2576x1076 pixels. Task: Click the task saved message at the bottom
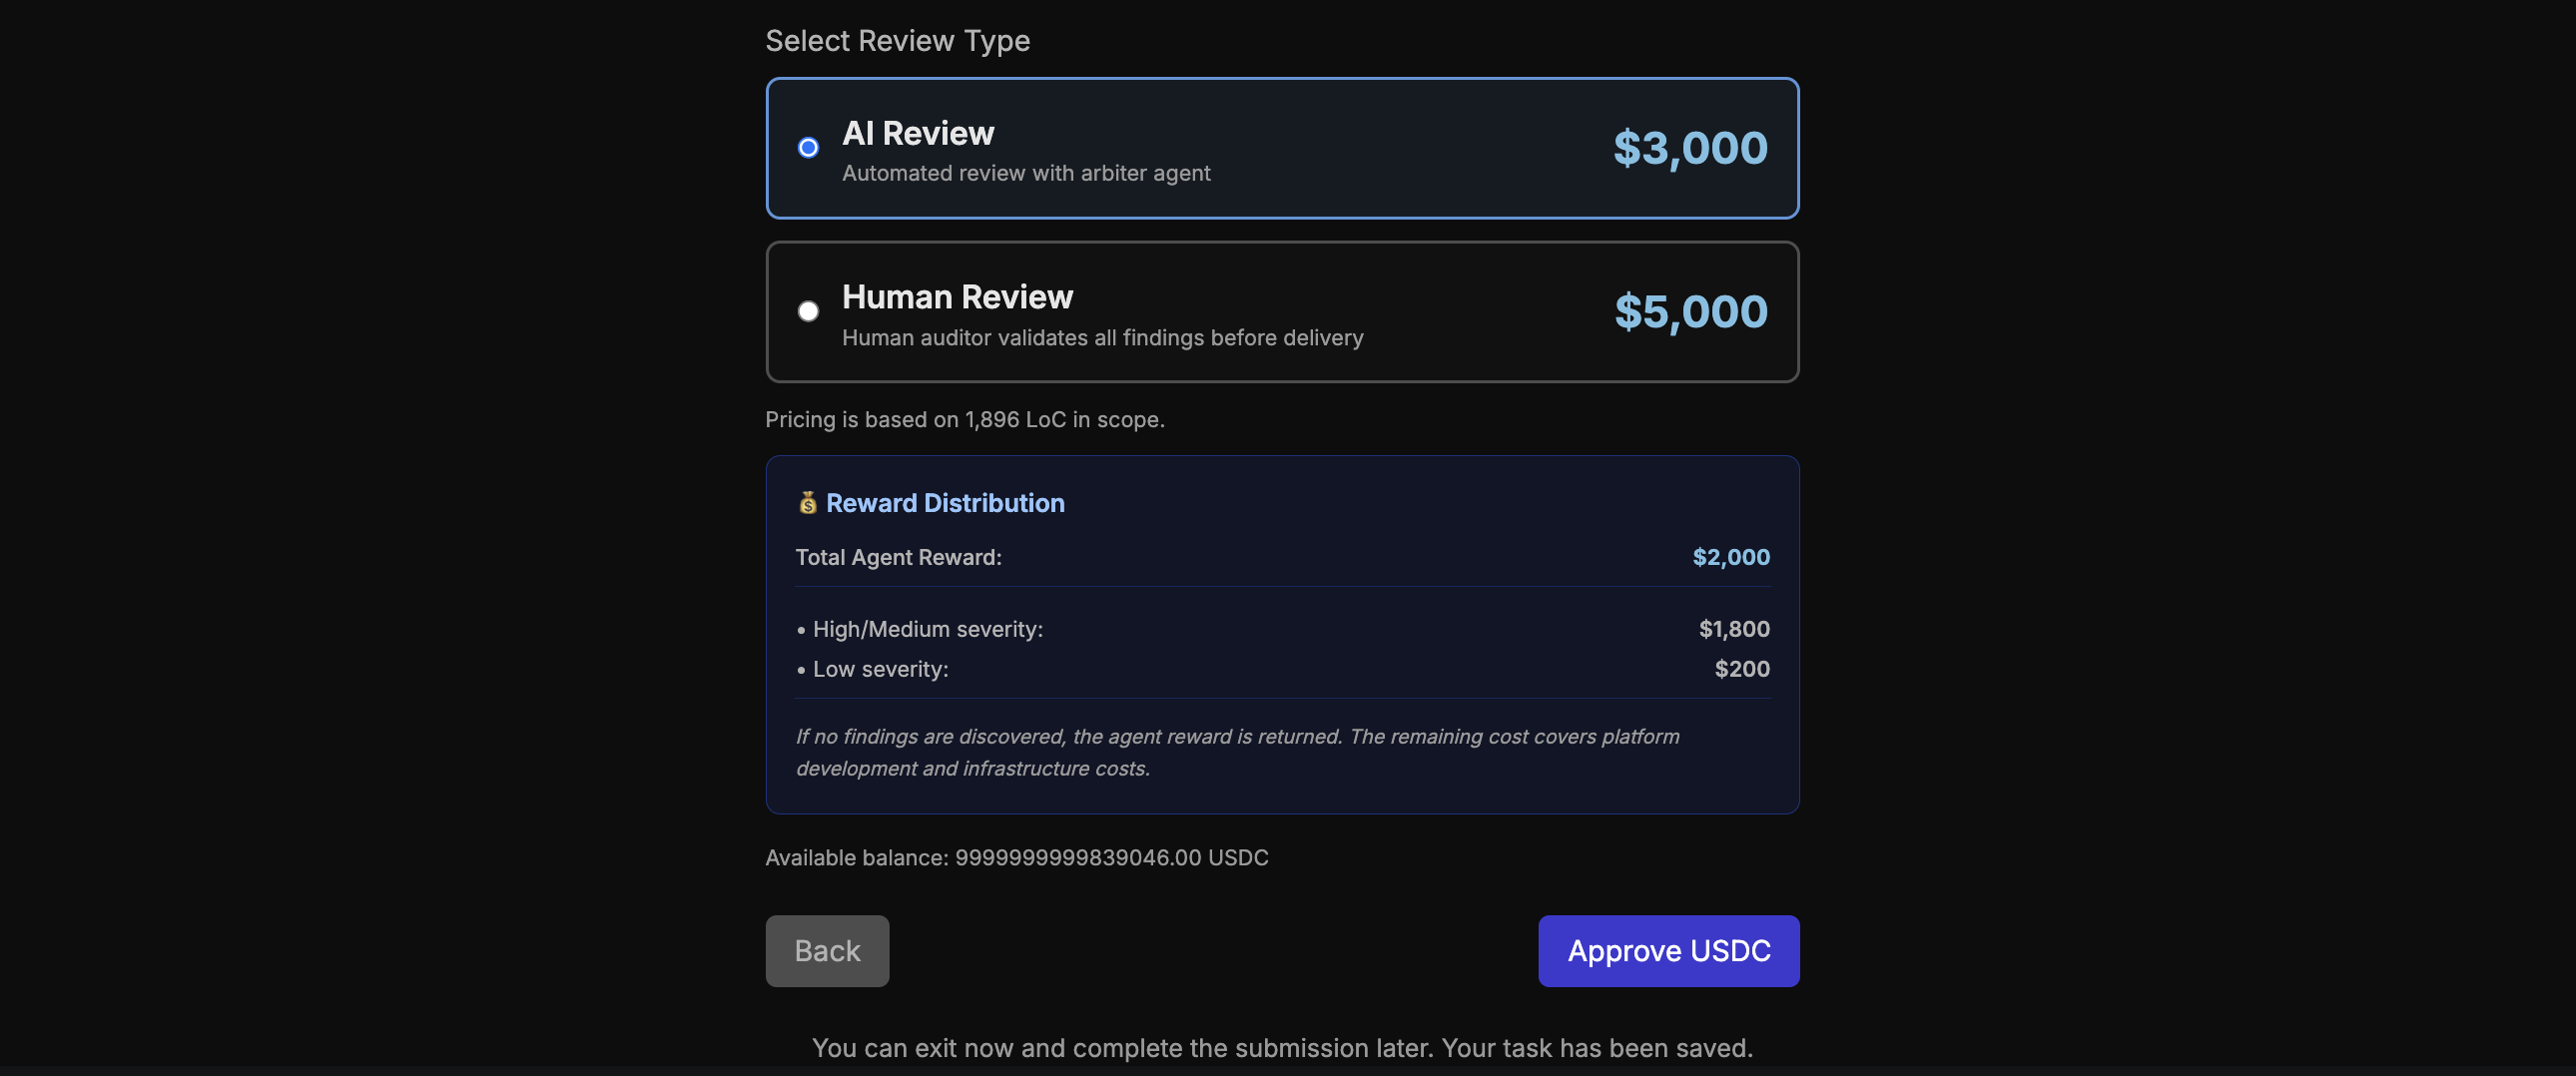tap(1282, 1048)
